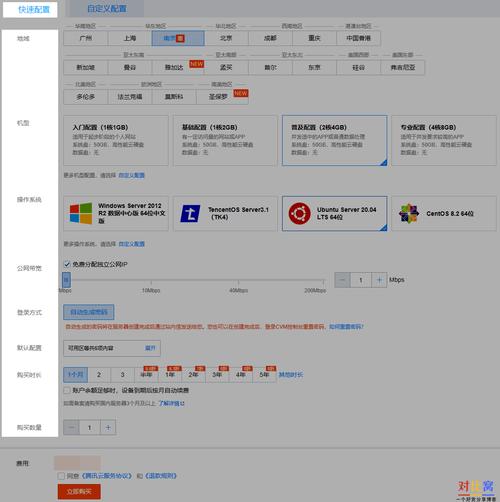The width and height of the screenshot is (500, 502).
Task: Choose the 多伦多 region
Action: click(86, 97)
